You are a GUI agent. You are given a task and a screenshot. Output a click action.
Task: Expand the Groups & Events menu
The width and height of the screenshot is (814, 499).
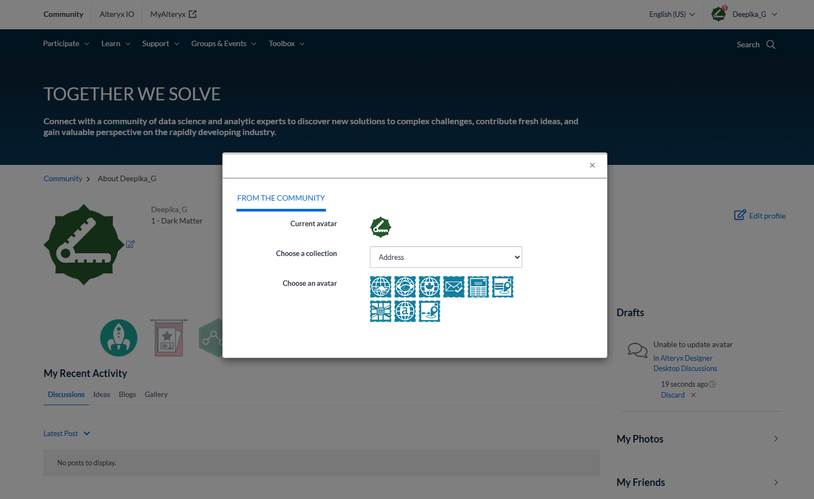pos(224,44)
